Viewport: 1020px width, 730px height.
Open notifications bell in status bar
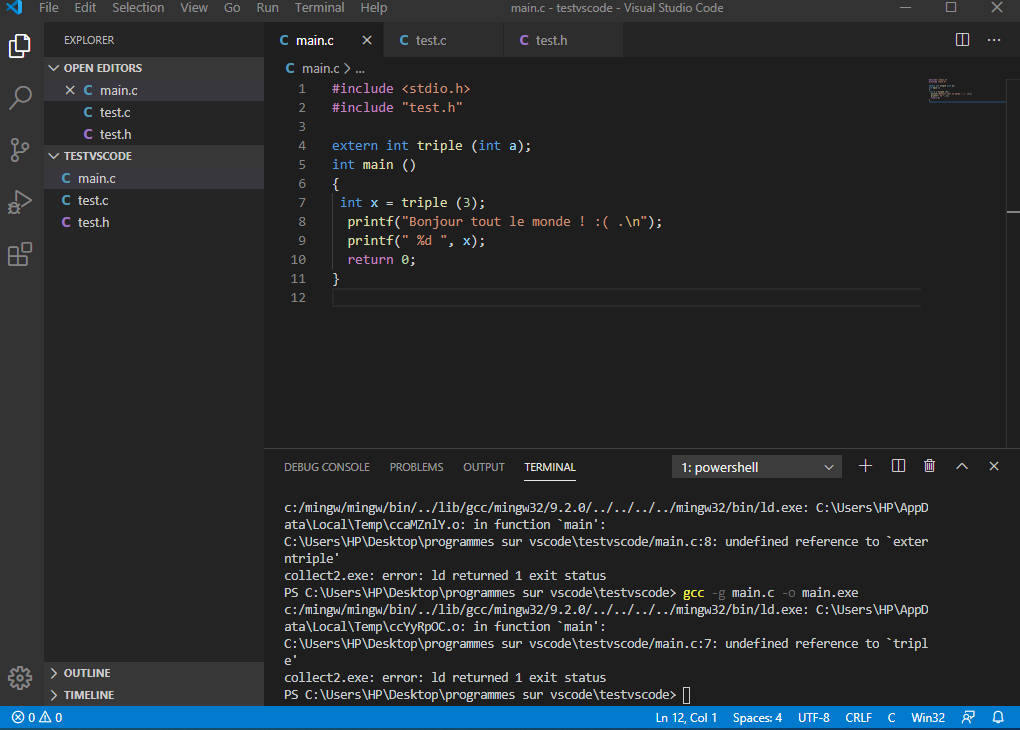click(x=998, y=718)
